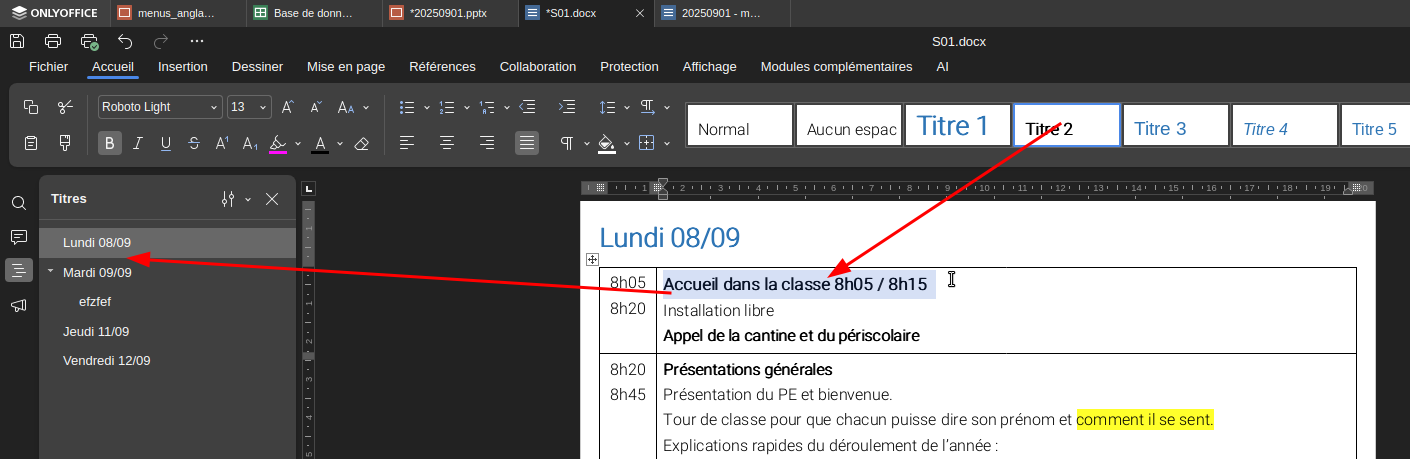Viewport: 1410px width, 459px height.
Task: Undo the last action
Action: click(125, 41)
